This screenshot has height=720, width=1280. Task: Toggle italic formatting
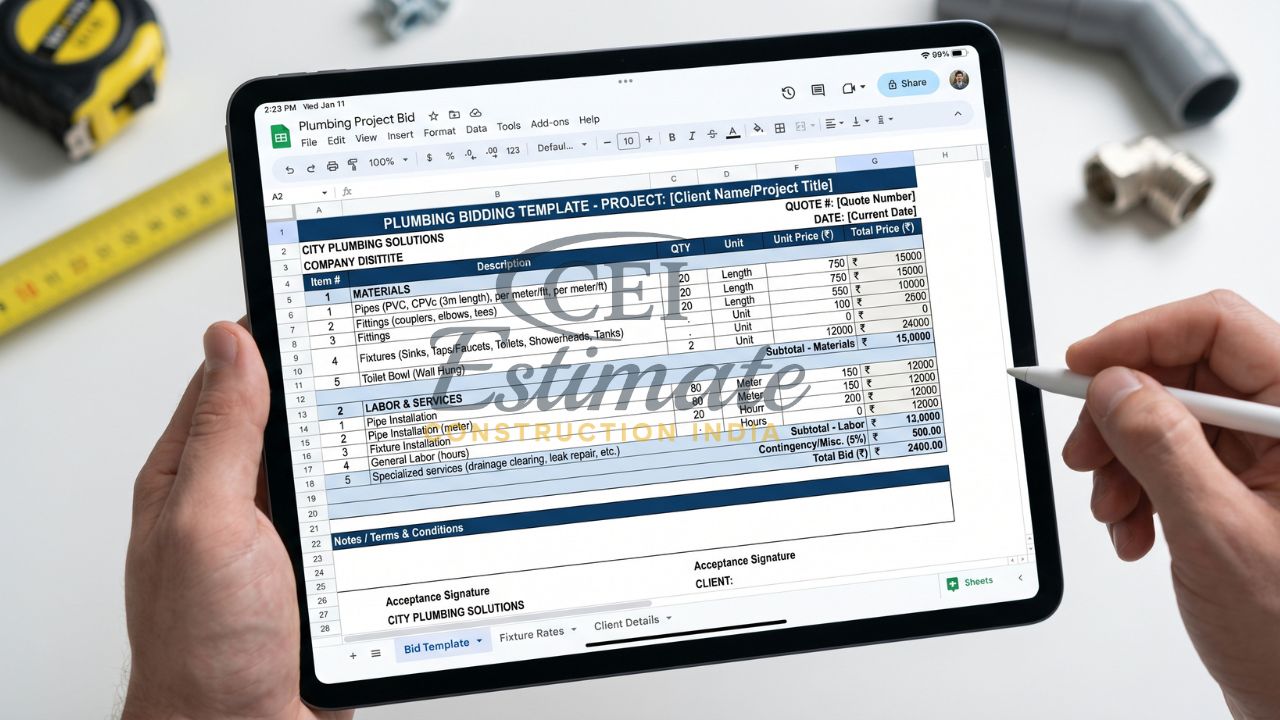pos(692,137)
